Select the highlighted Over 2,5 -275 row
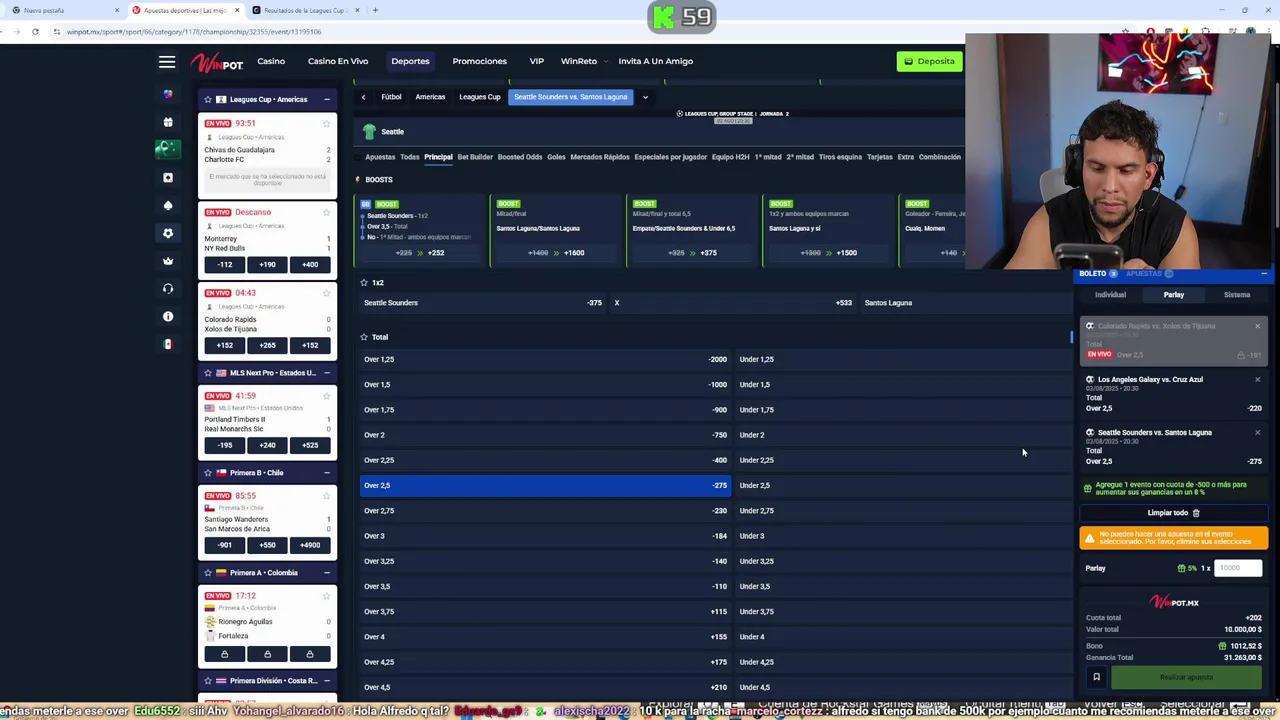Image resolution: width=1280 pixels, height=720 pixels. point(545,485)
